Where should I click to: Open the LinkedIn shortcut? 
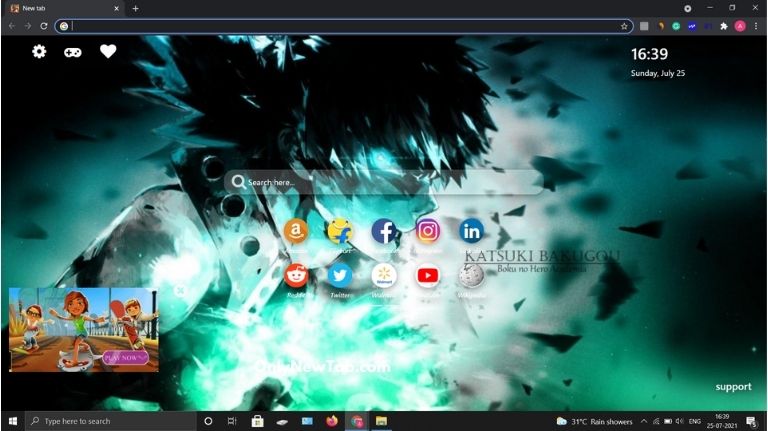(x=471, y=231)
